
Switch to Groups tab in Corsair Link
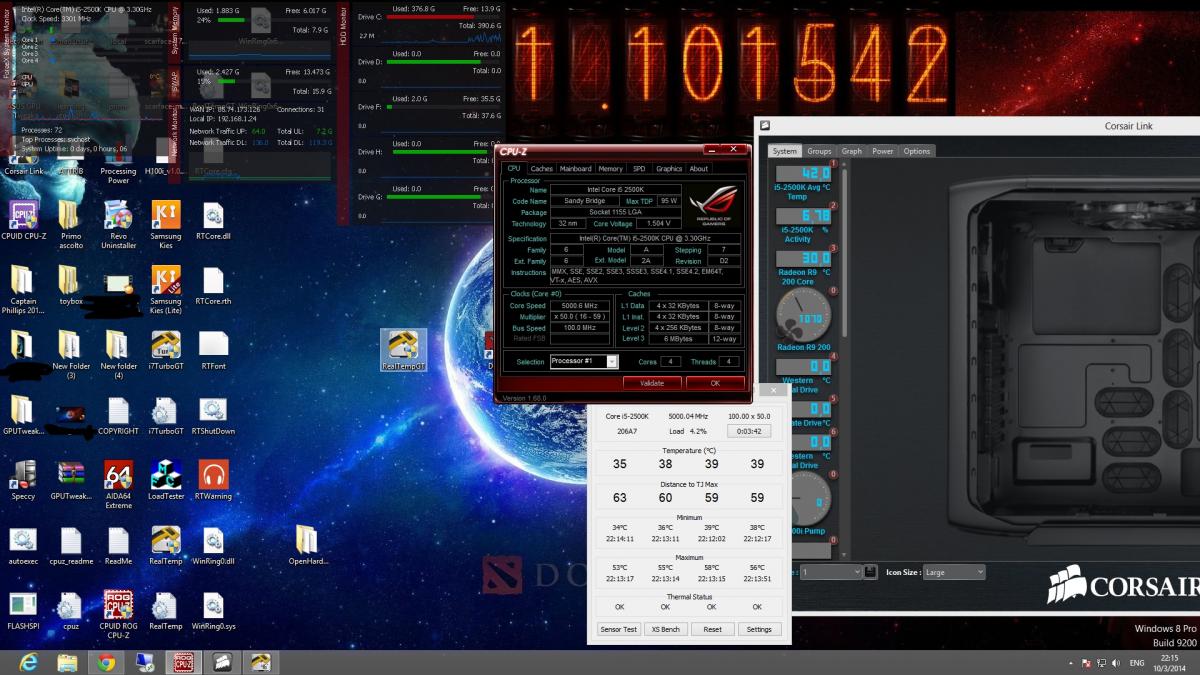pos(819,151)
